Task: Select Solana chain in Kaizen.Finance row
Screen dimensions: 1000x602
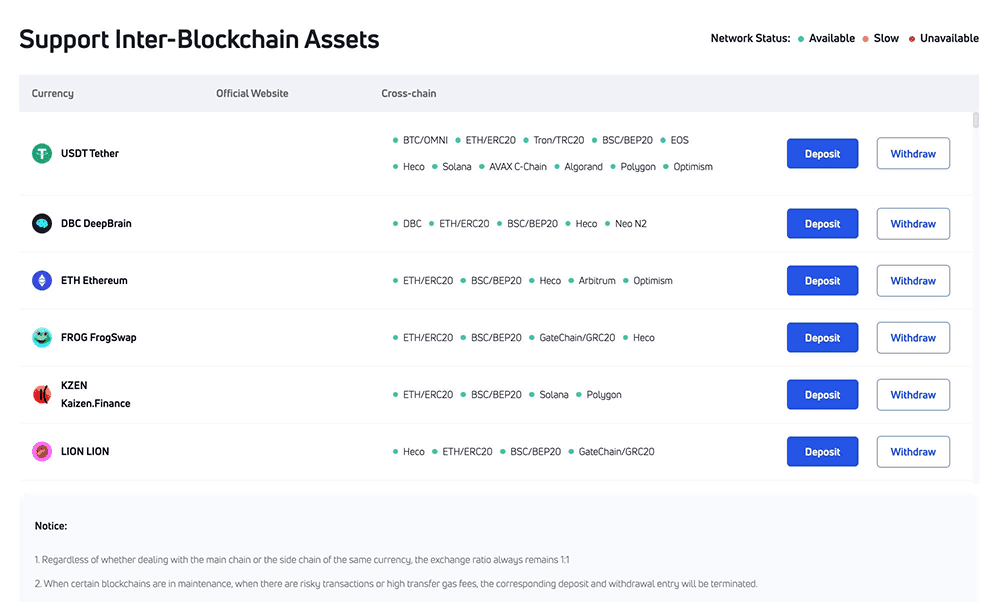Action: pyautogui.click(x=548, y=395)
